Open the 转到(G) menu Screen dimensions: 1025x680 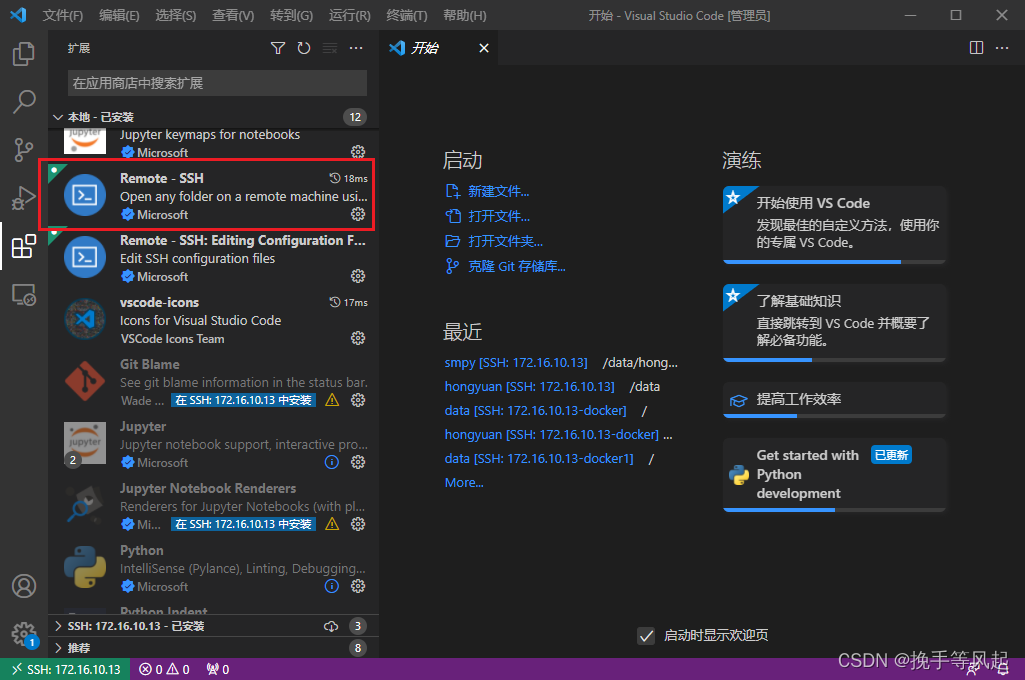pyautogui.click(x=292, y=15)
